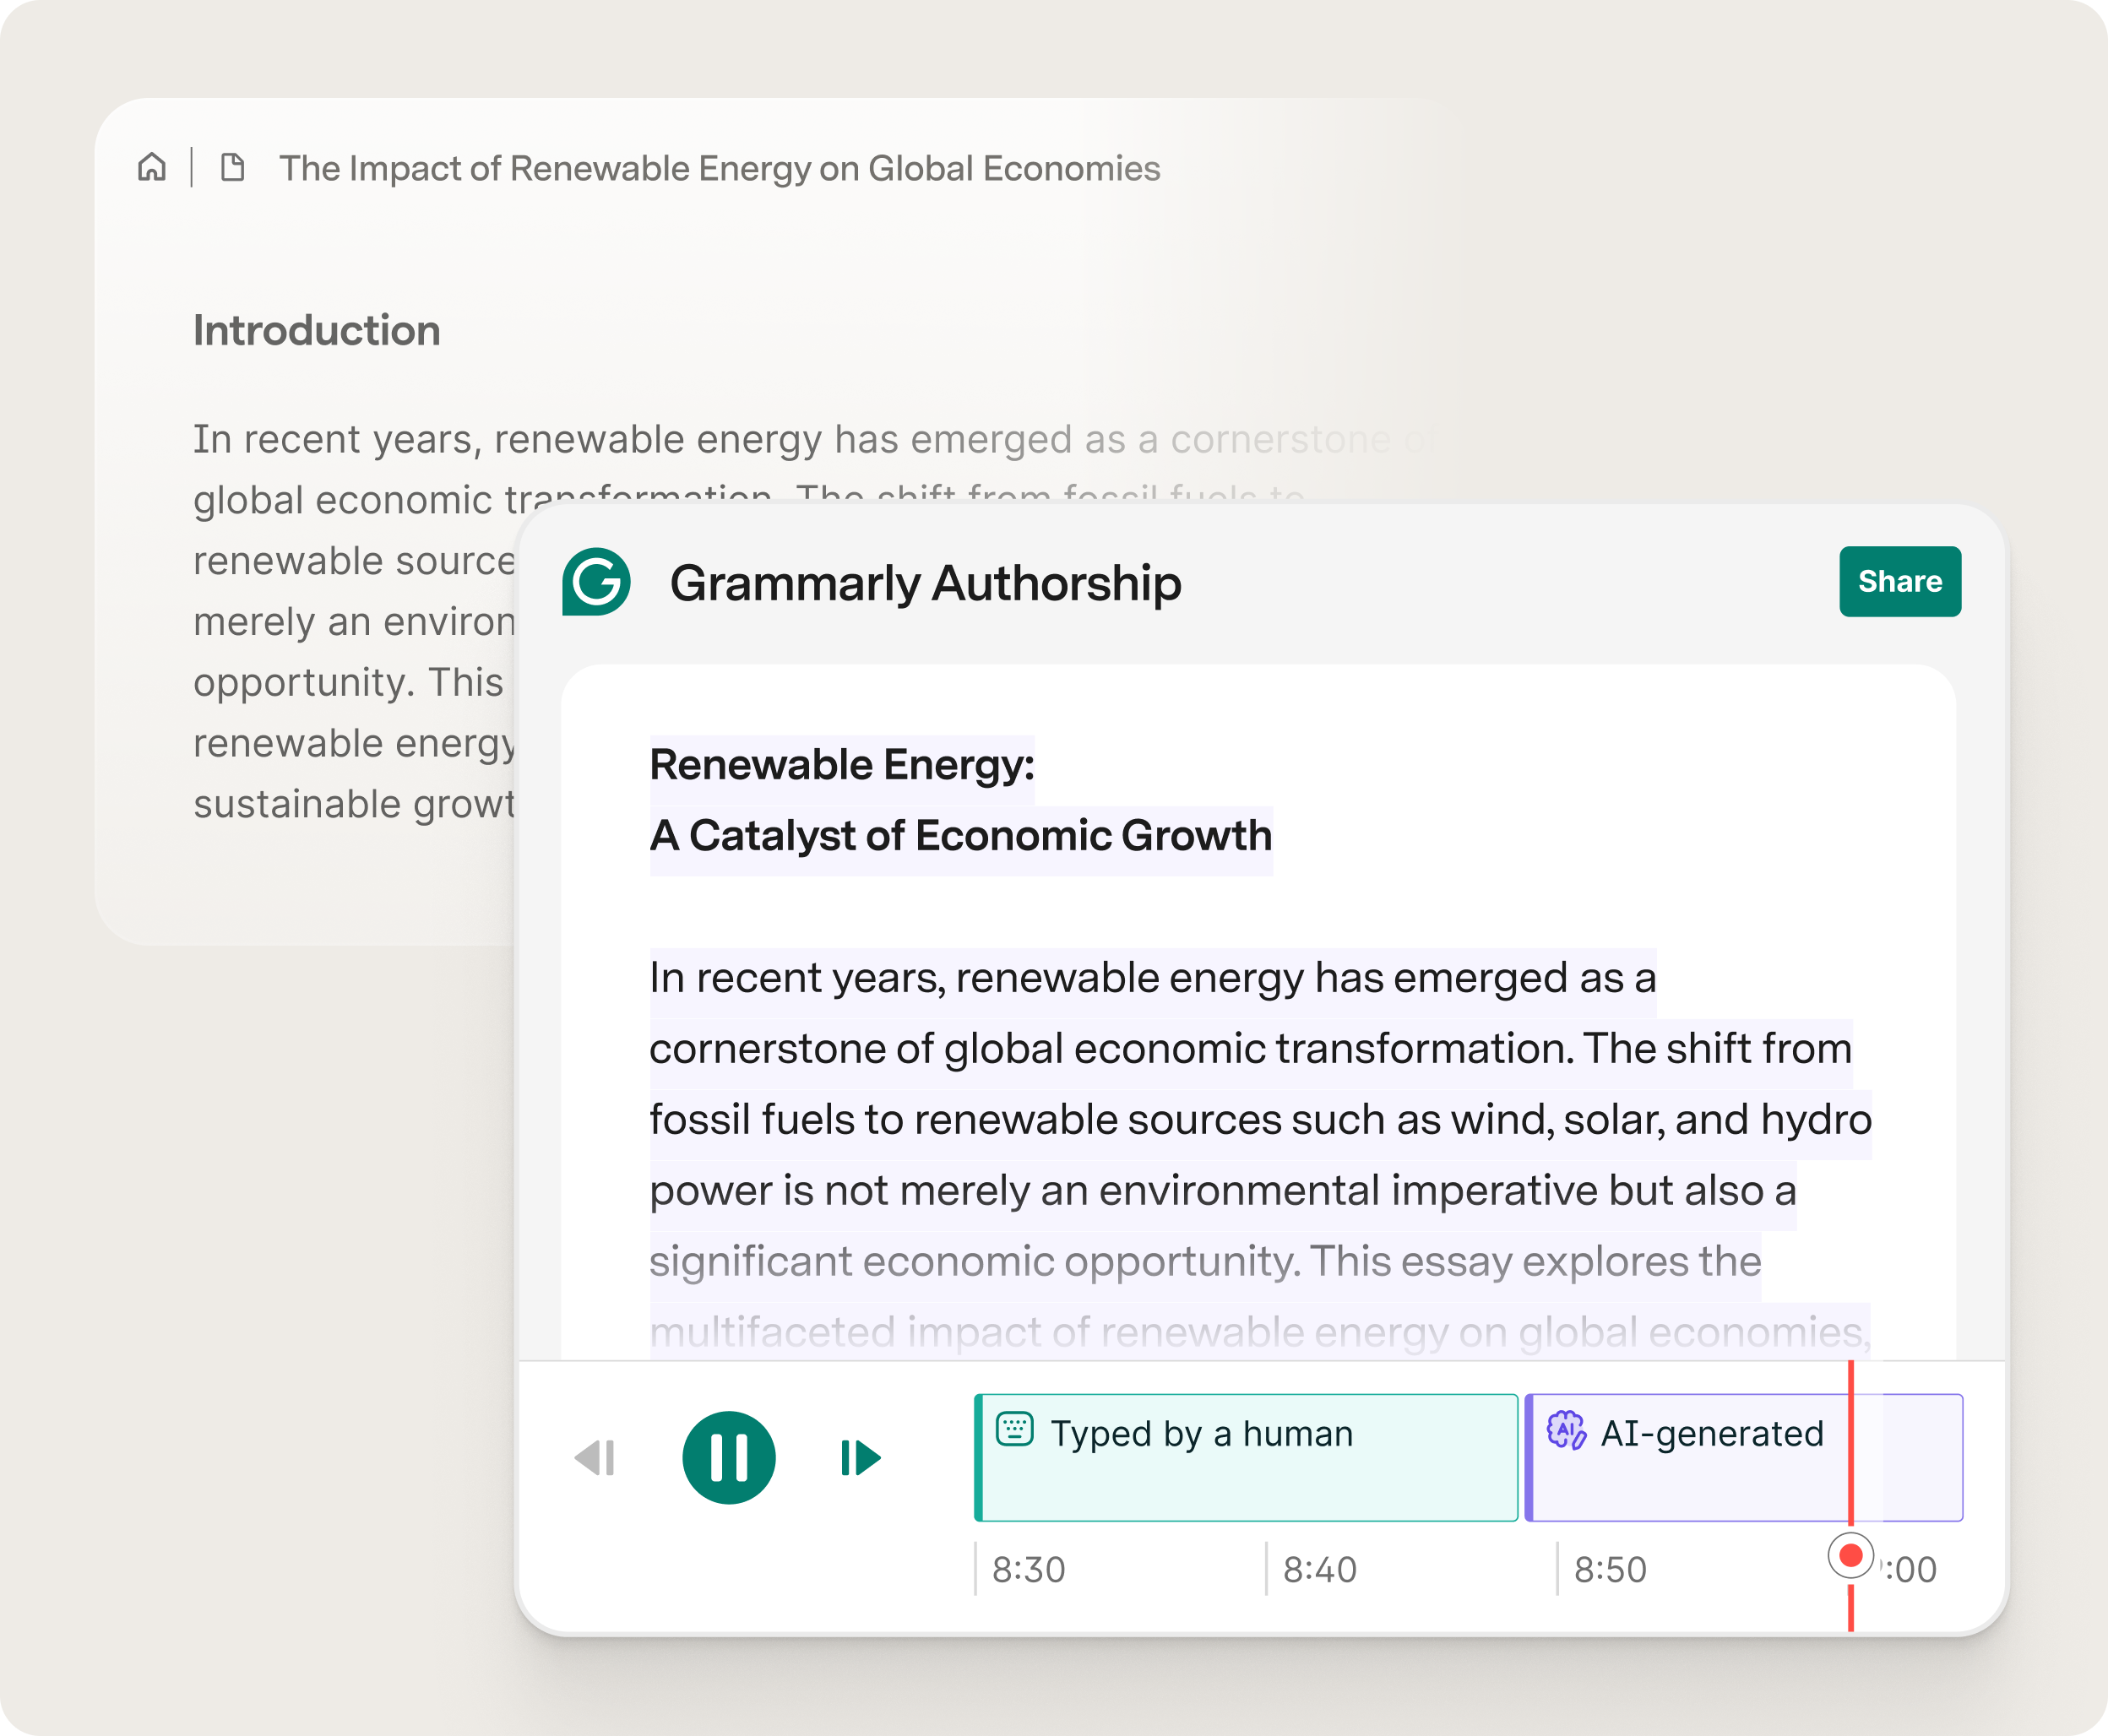Click the line fossil fuels to renewable sources
The width and height of the screenshot is (2108, 1736).
(1260, 1119)
